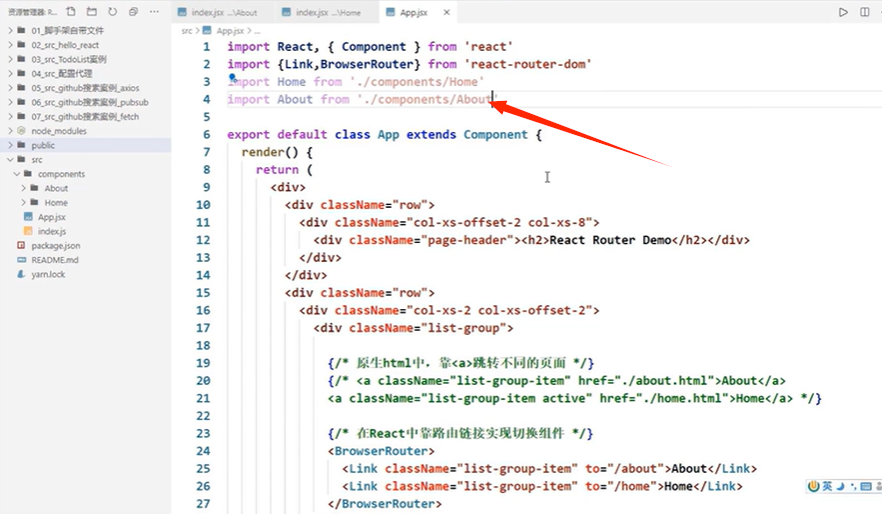Click the New Folder icon in explorer header

92,11
